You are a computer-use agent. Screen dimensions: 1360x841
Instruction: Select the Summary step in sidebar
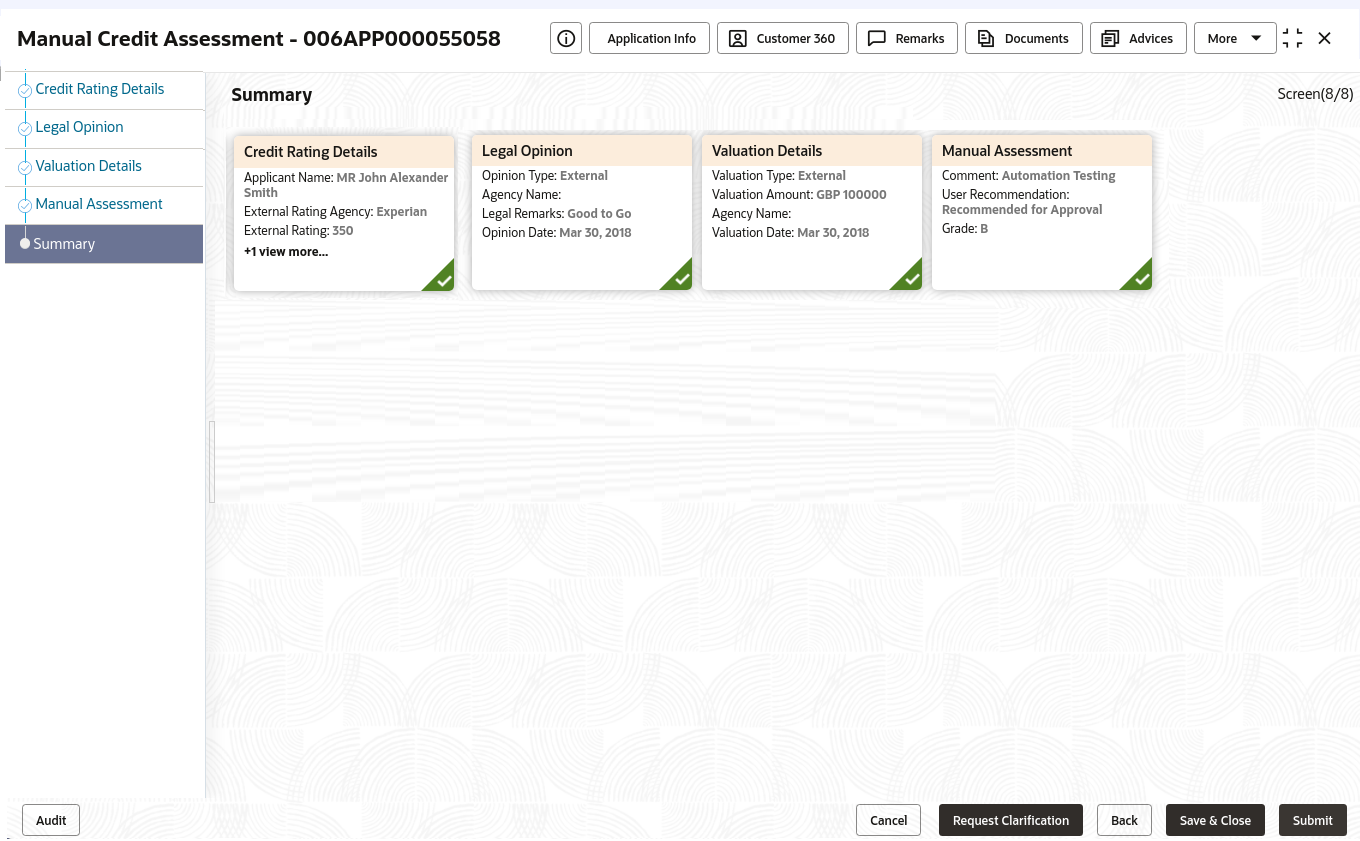(104, 244)
